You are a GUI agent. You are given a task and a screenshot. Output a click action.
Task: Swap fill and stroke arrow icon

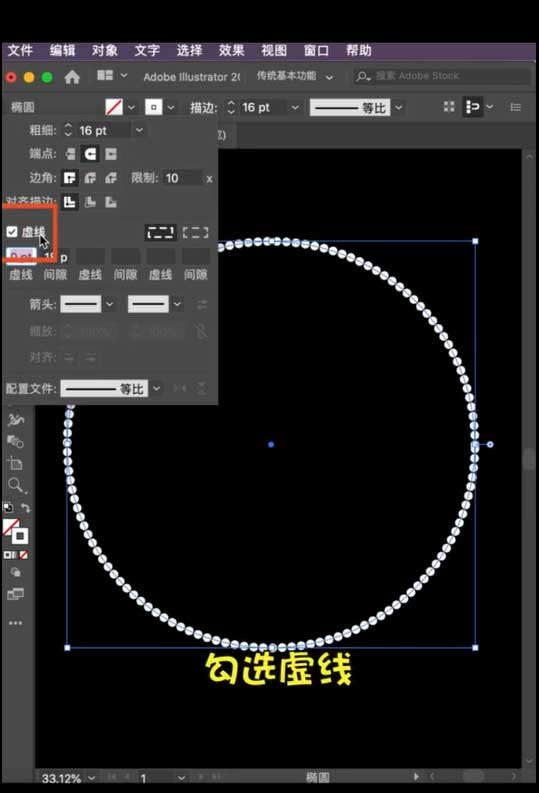point(25,507)
